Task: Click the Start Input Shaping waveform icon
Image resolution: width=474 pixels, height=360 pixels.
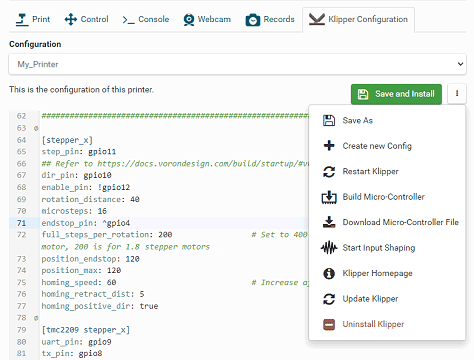Action: tap(329, 248)
